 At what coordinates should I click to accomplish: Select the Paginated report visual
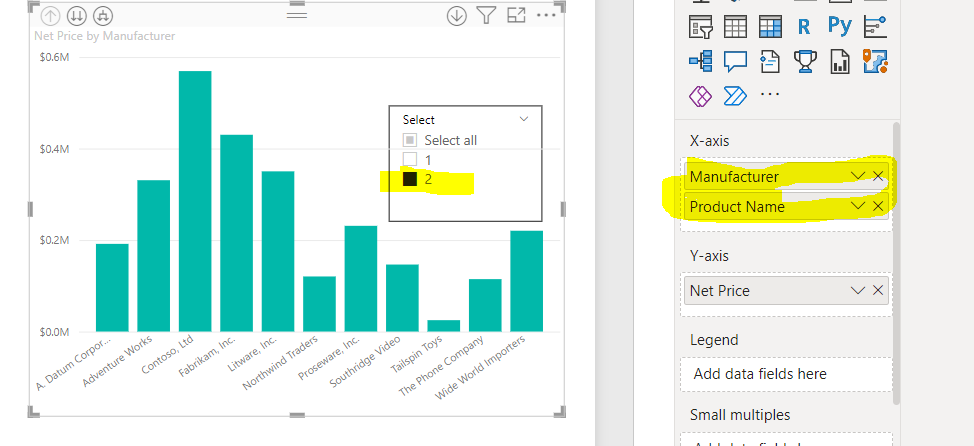click(840, 61)
